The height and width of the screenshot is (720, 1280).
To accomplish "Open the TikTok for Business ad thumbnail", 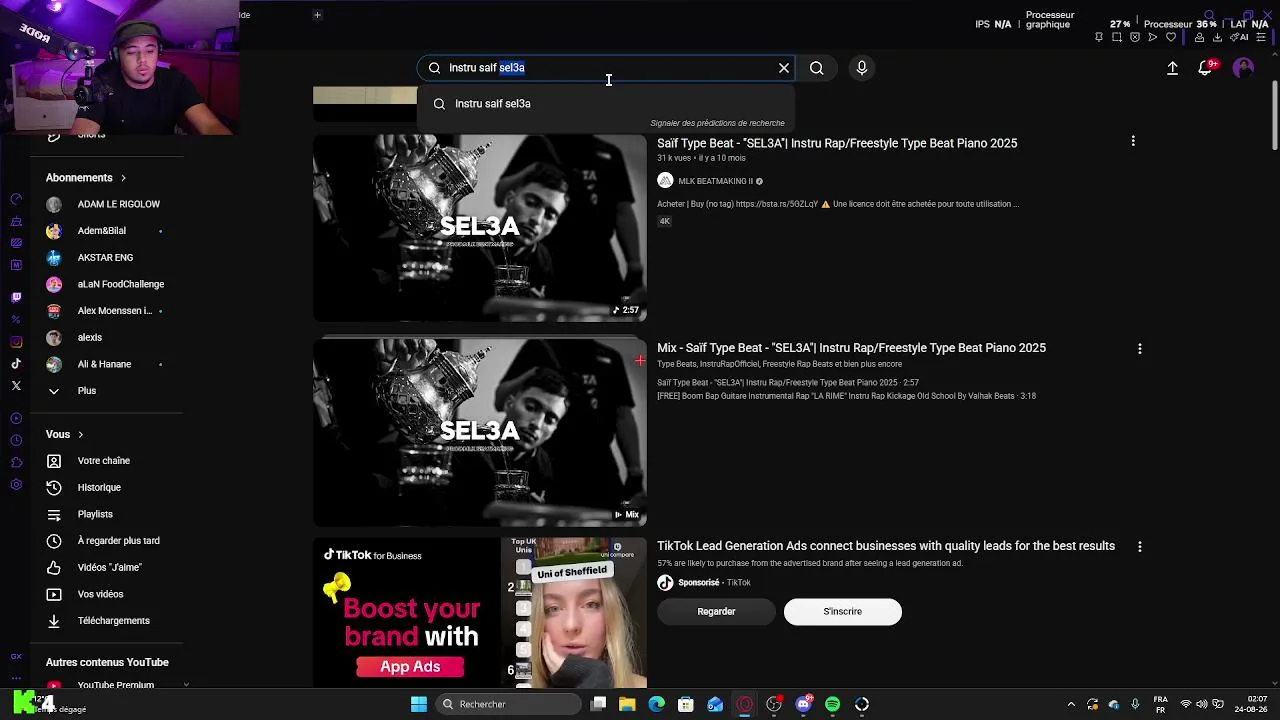I will 480,612.
